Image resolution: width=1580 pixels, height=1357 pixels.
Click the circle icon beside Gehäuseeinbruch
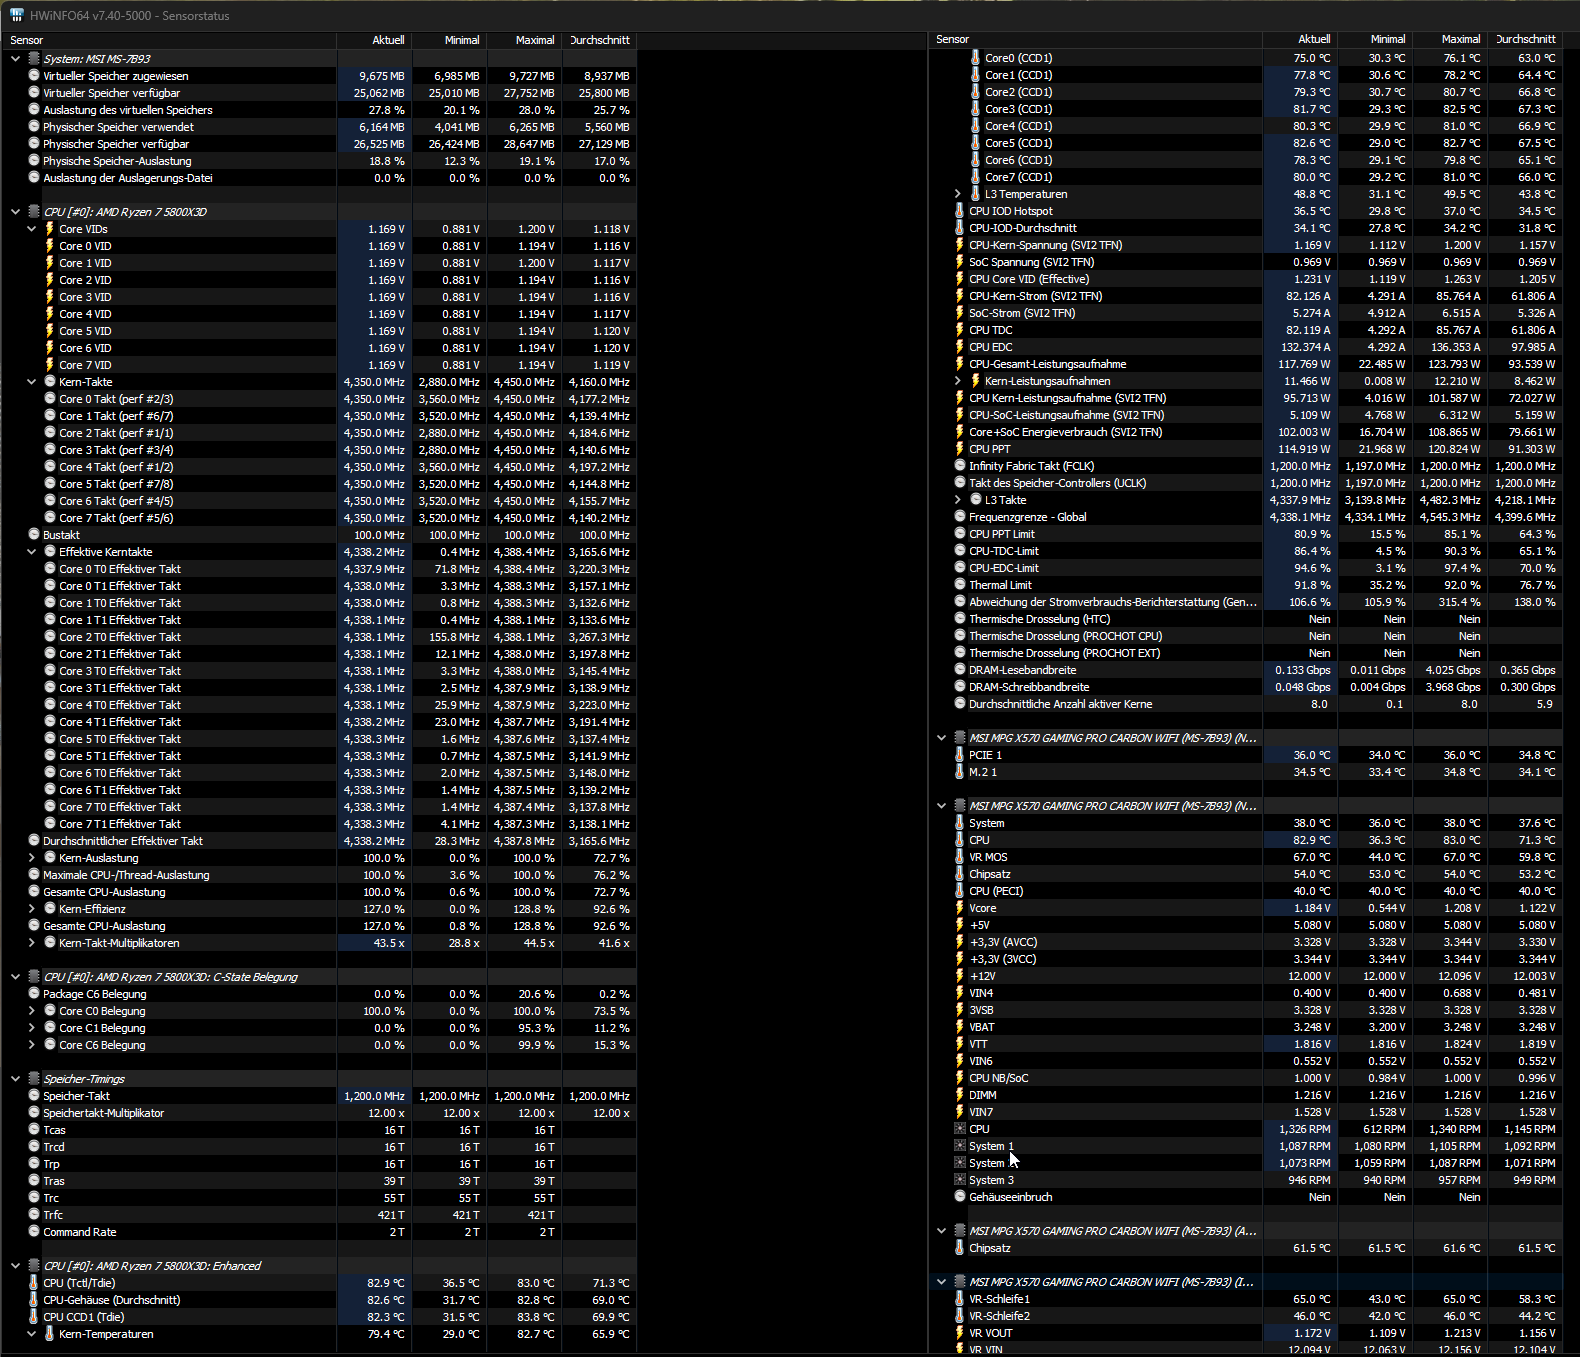(960, 1196)
